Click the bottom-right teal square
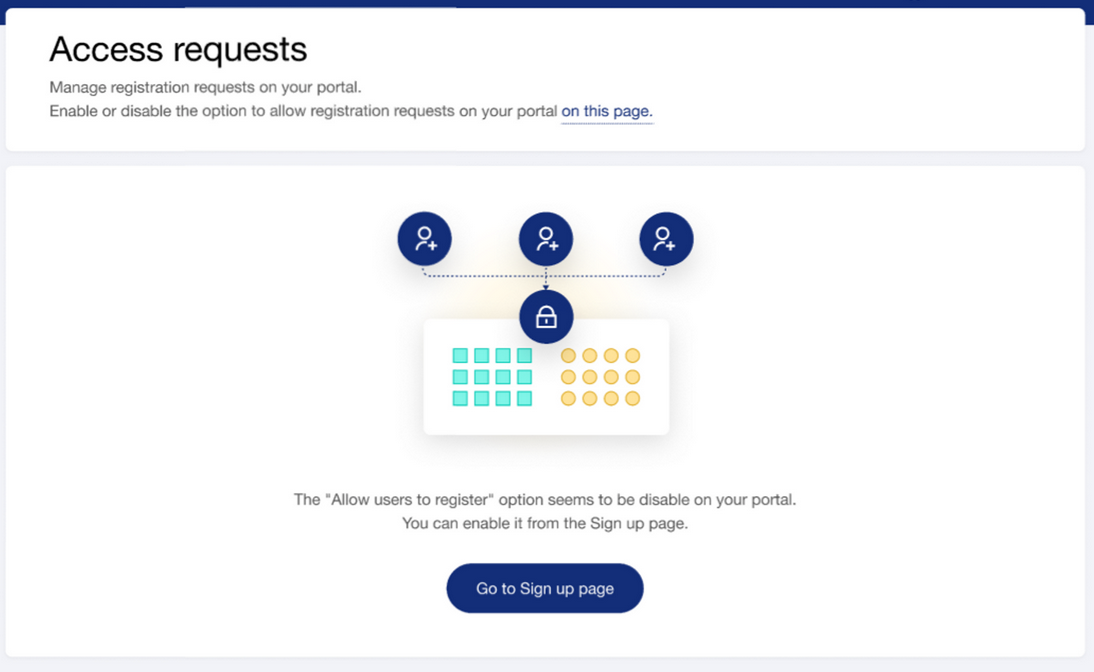1094x672 pixels. pos(524,398)
